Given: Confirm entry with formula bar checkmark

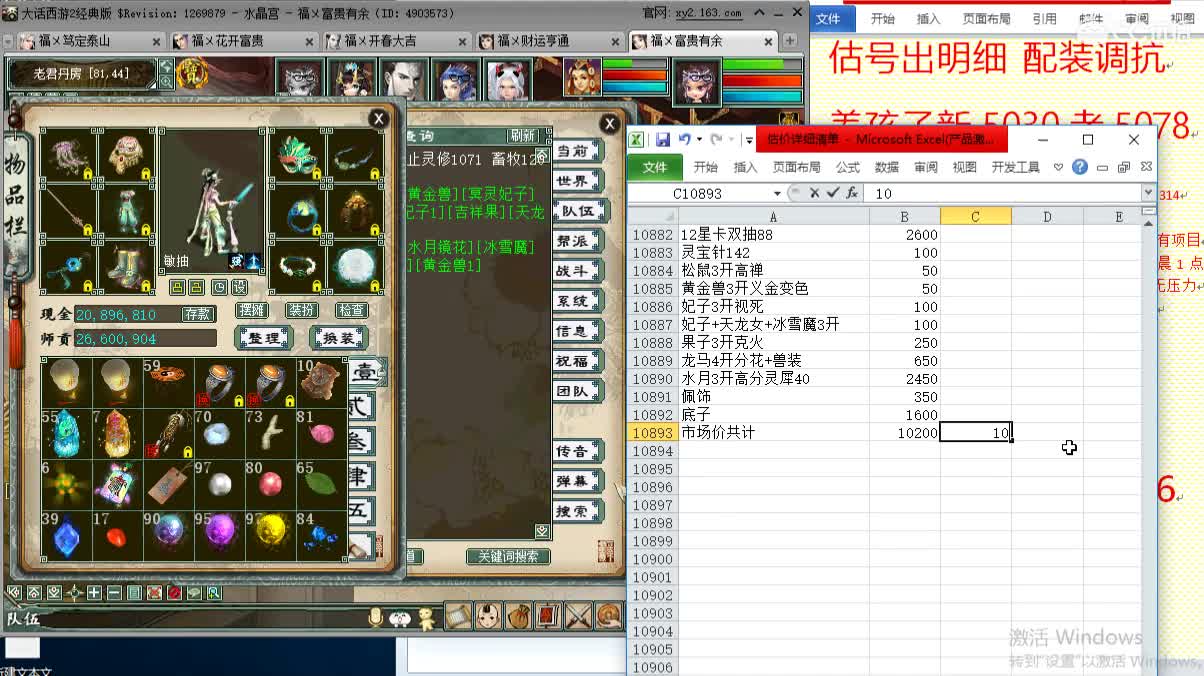Looking at the screenshot, I should click(833, 193).
